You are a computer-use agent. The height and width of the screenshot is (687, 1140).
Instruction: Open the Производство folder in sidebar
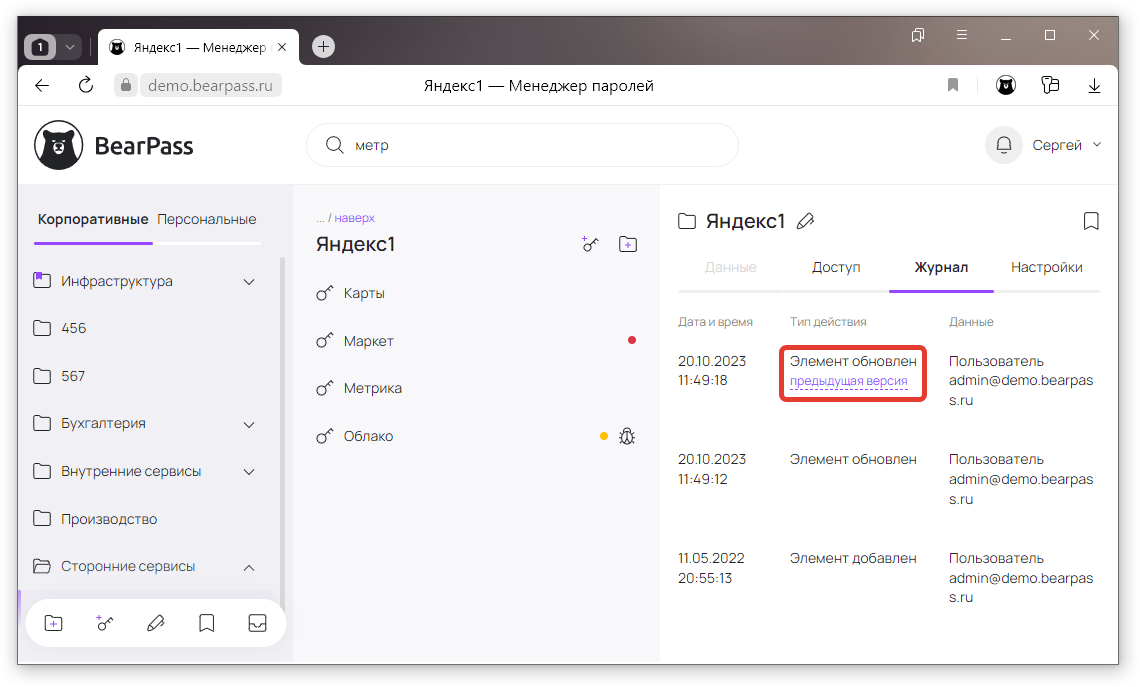coord(109,519)
